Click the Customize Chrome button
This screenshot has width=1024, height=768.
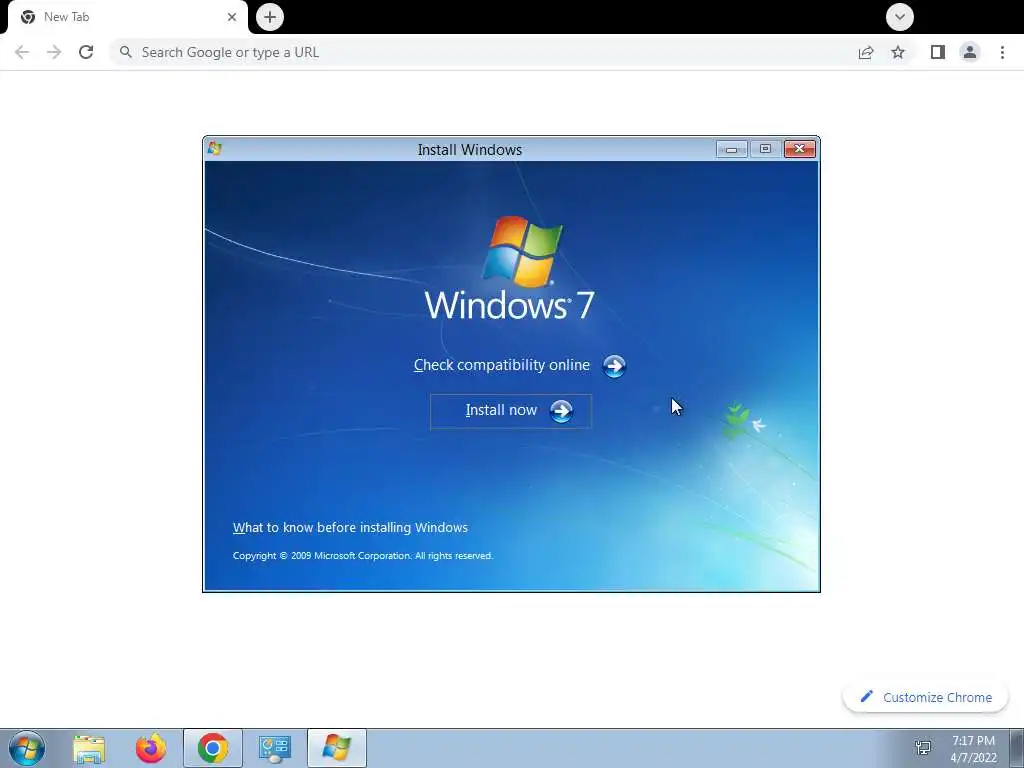point(925,697)
